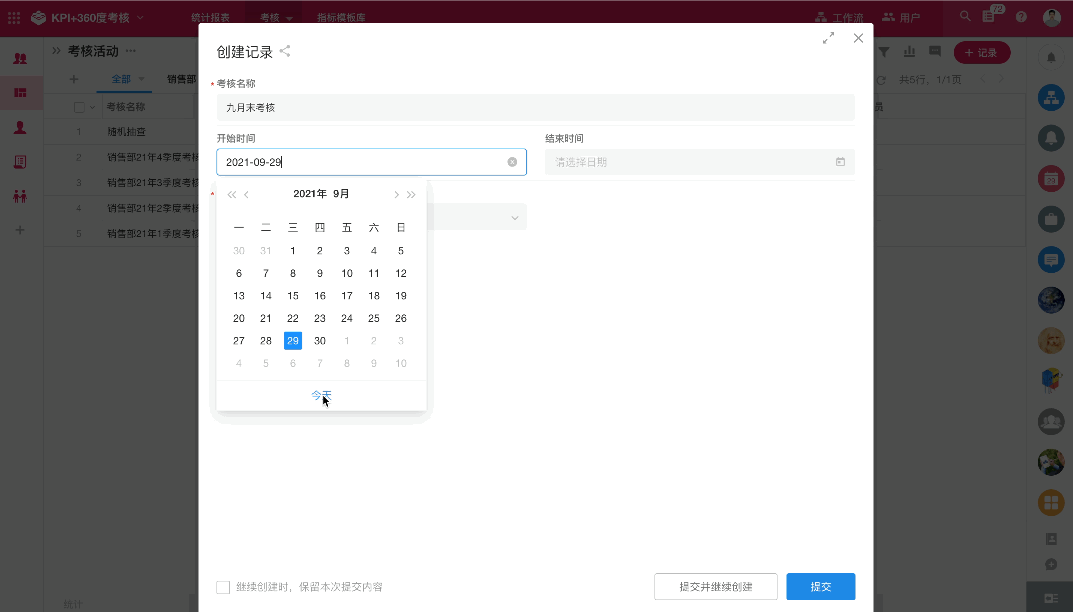The image size is (1073, 612).
Task: Go to next month in calendar
Action: coord(396,195)
